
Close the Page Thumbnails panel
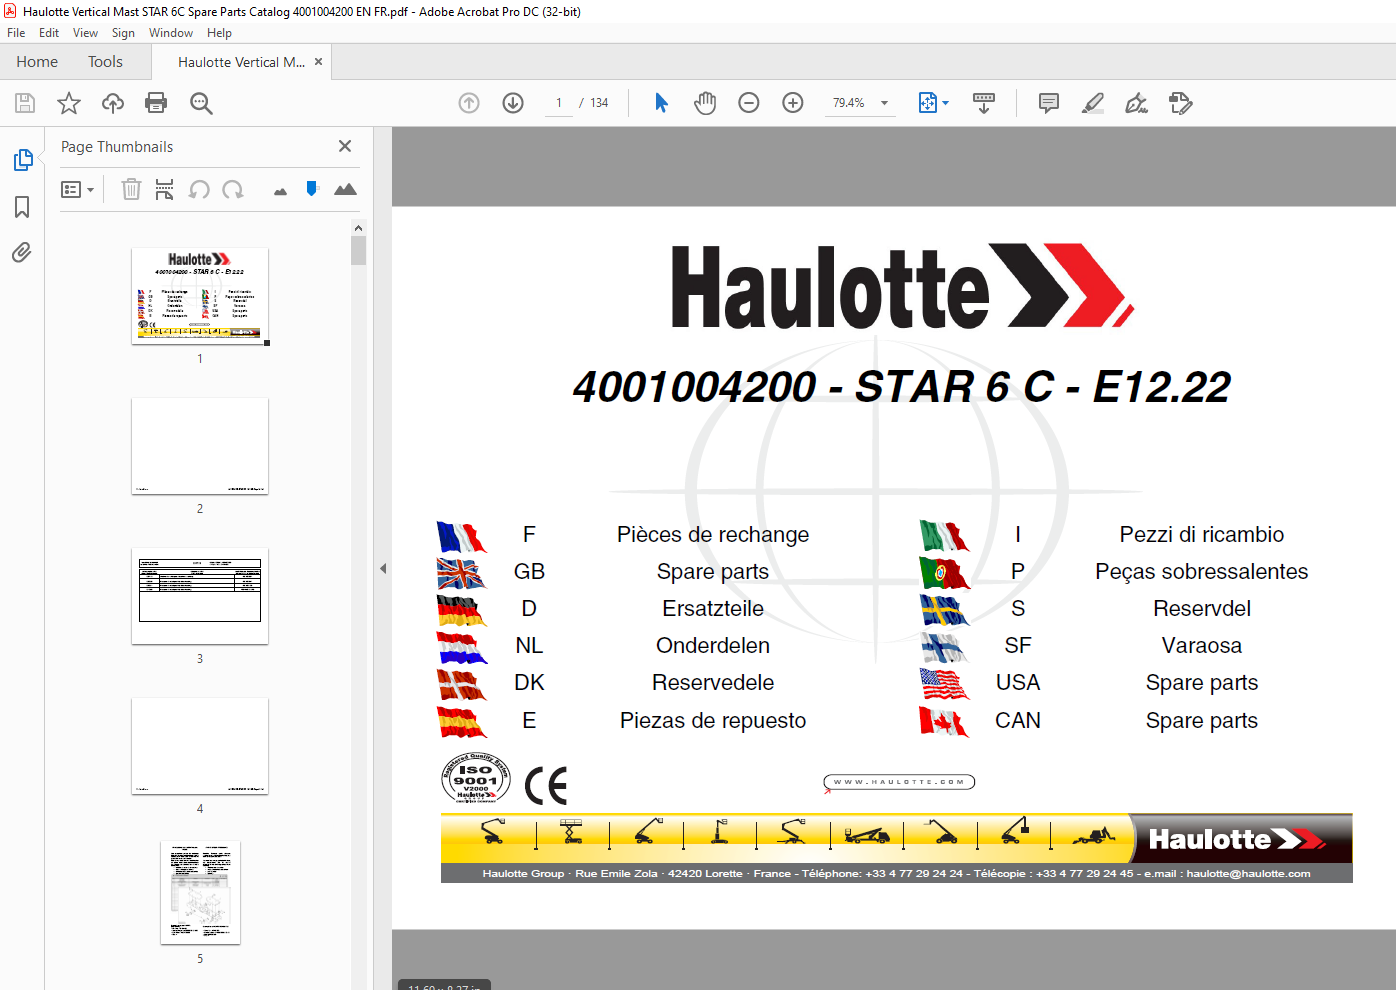(x=345, y=146)
